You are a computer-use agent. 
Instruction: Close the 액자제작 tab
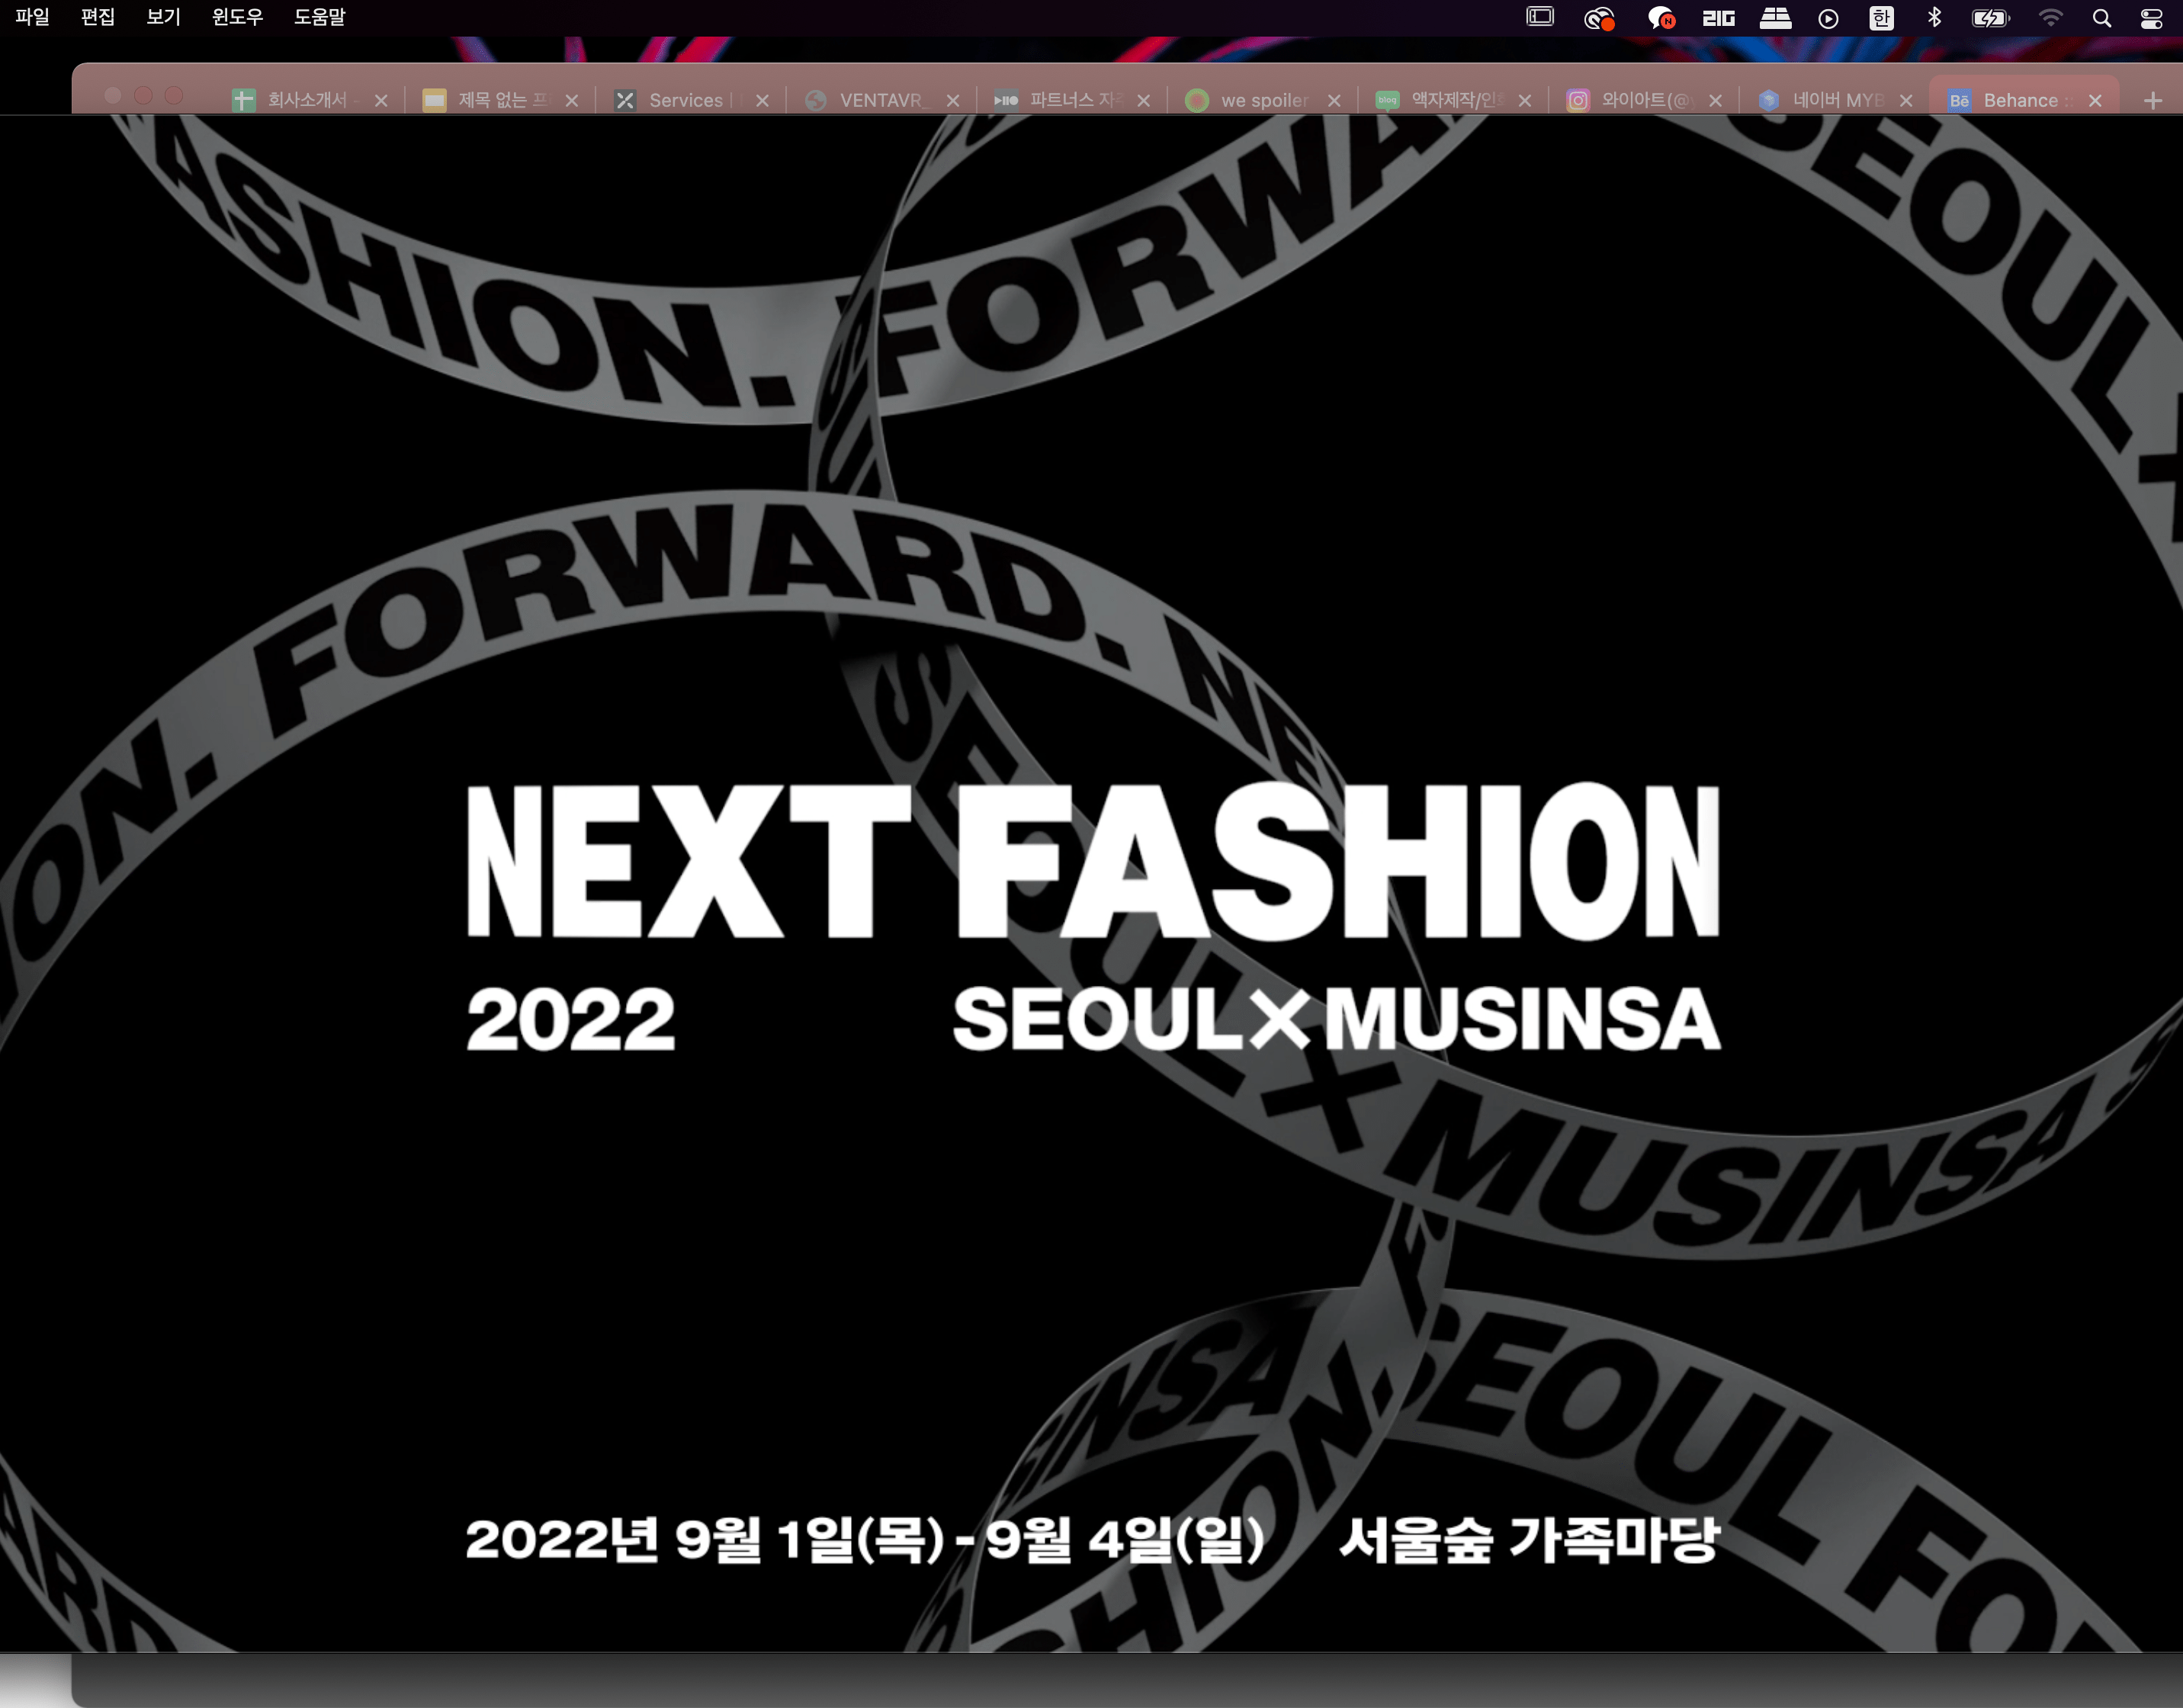coord(1525,100)
